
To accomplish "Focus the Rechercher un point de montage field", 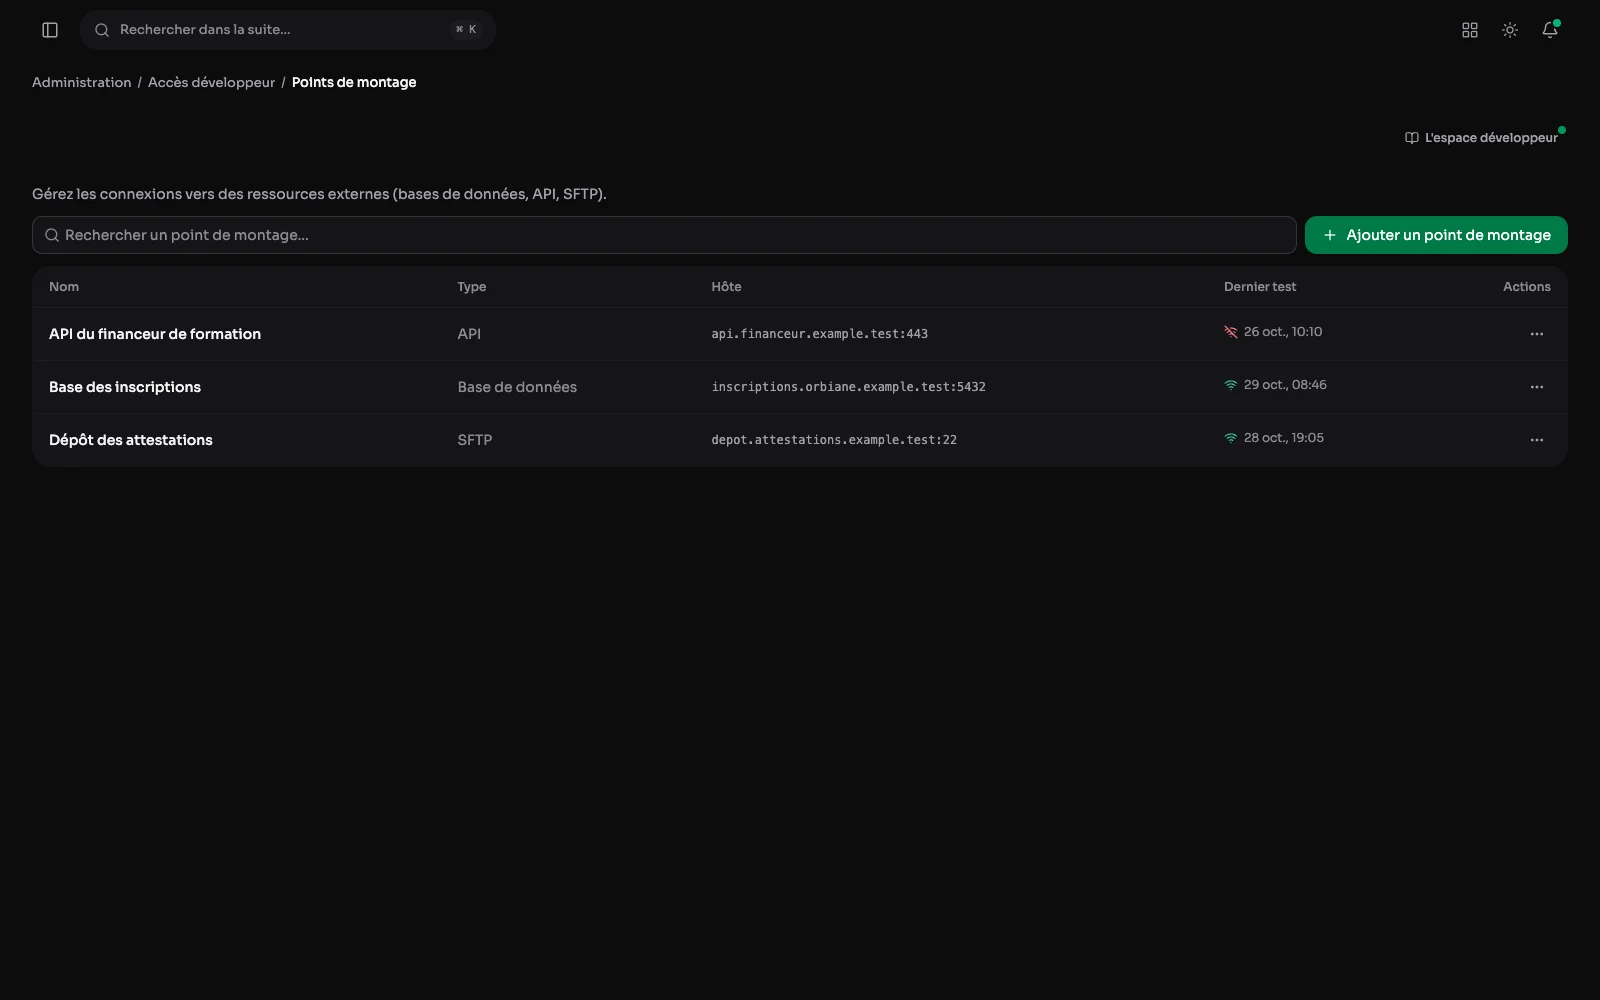I will (664, 235).
